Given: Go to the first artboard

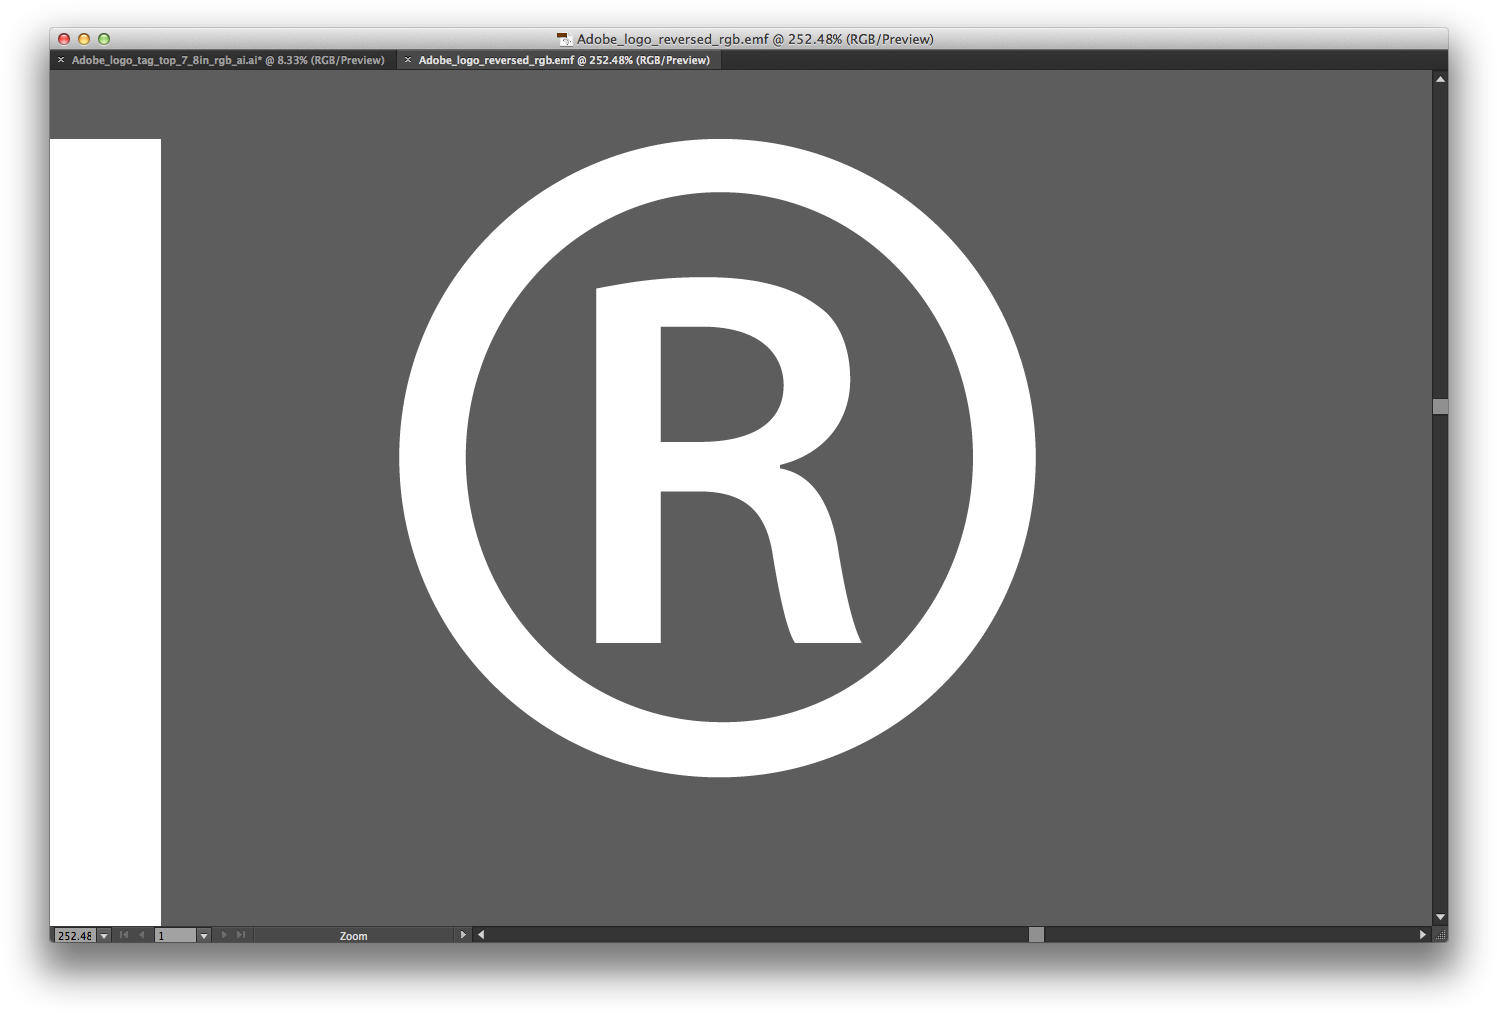Looking at the screenshot, I should point(124,935).
